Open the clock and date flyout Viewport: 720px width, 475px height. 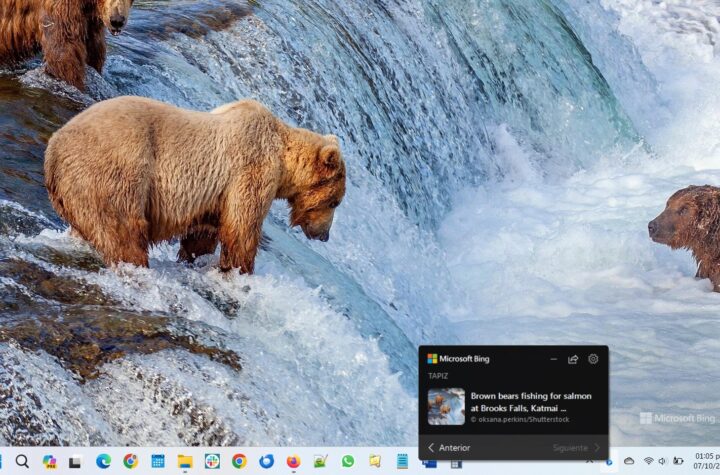click(x=706, y=461)
